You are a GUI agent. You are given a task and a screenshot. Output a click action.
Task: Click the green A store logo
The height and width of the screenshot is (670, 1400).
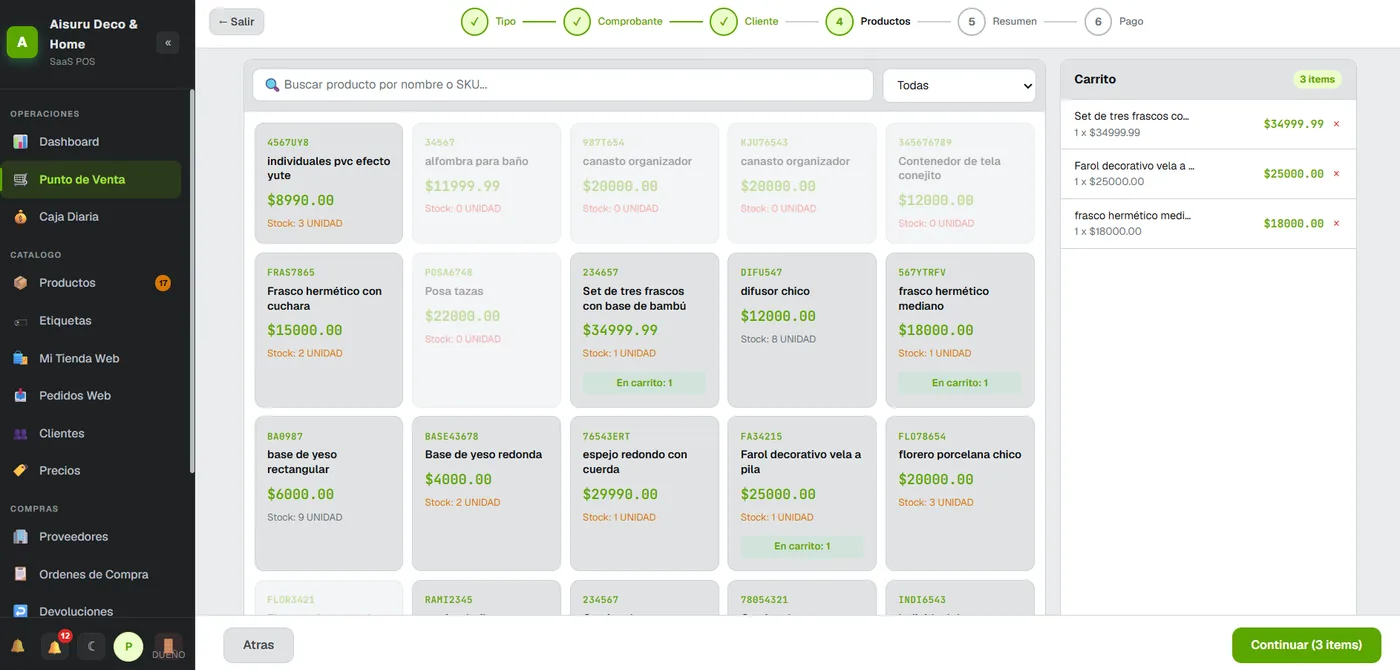22,43
